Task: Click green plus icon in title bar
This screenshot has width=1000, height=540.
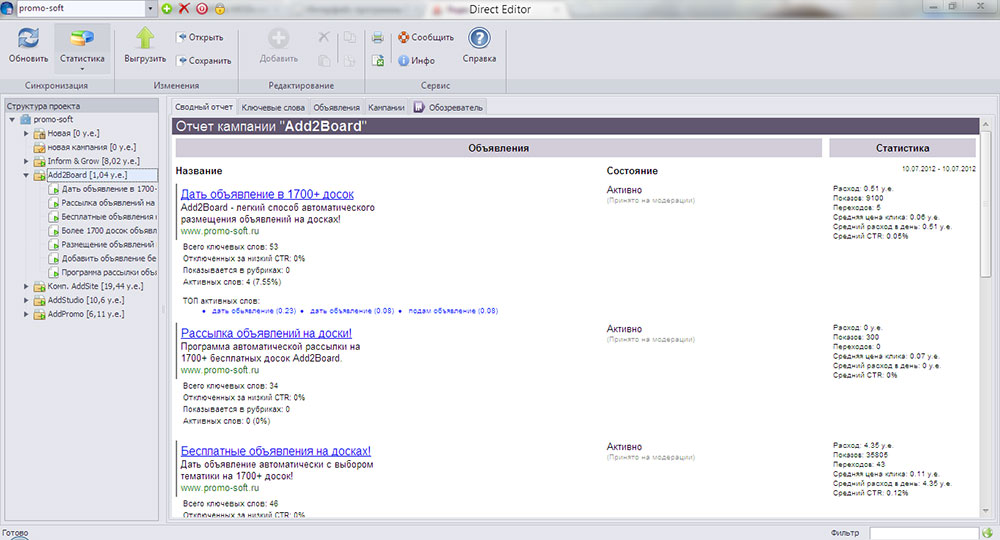Action: click(166, 8)
